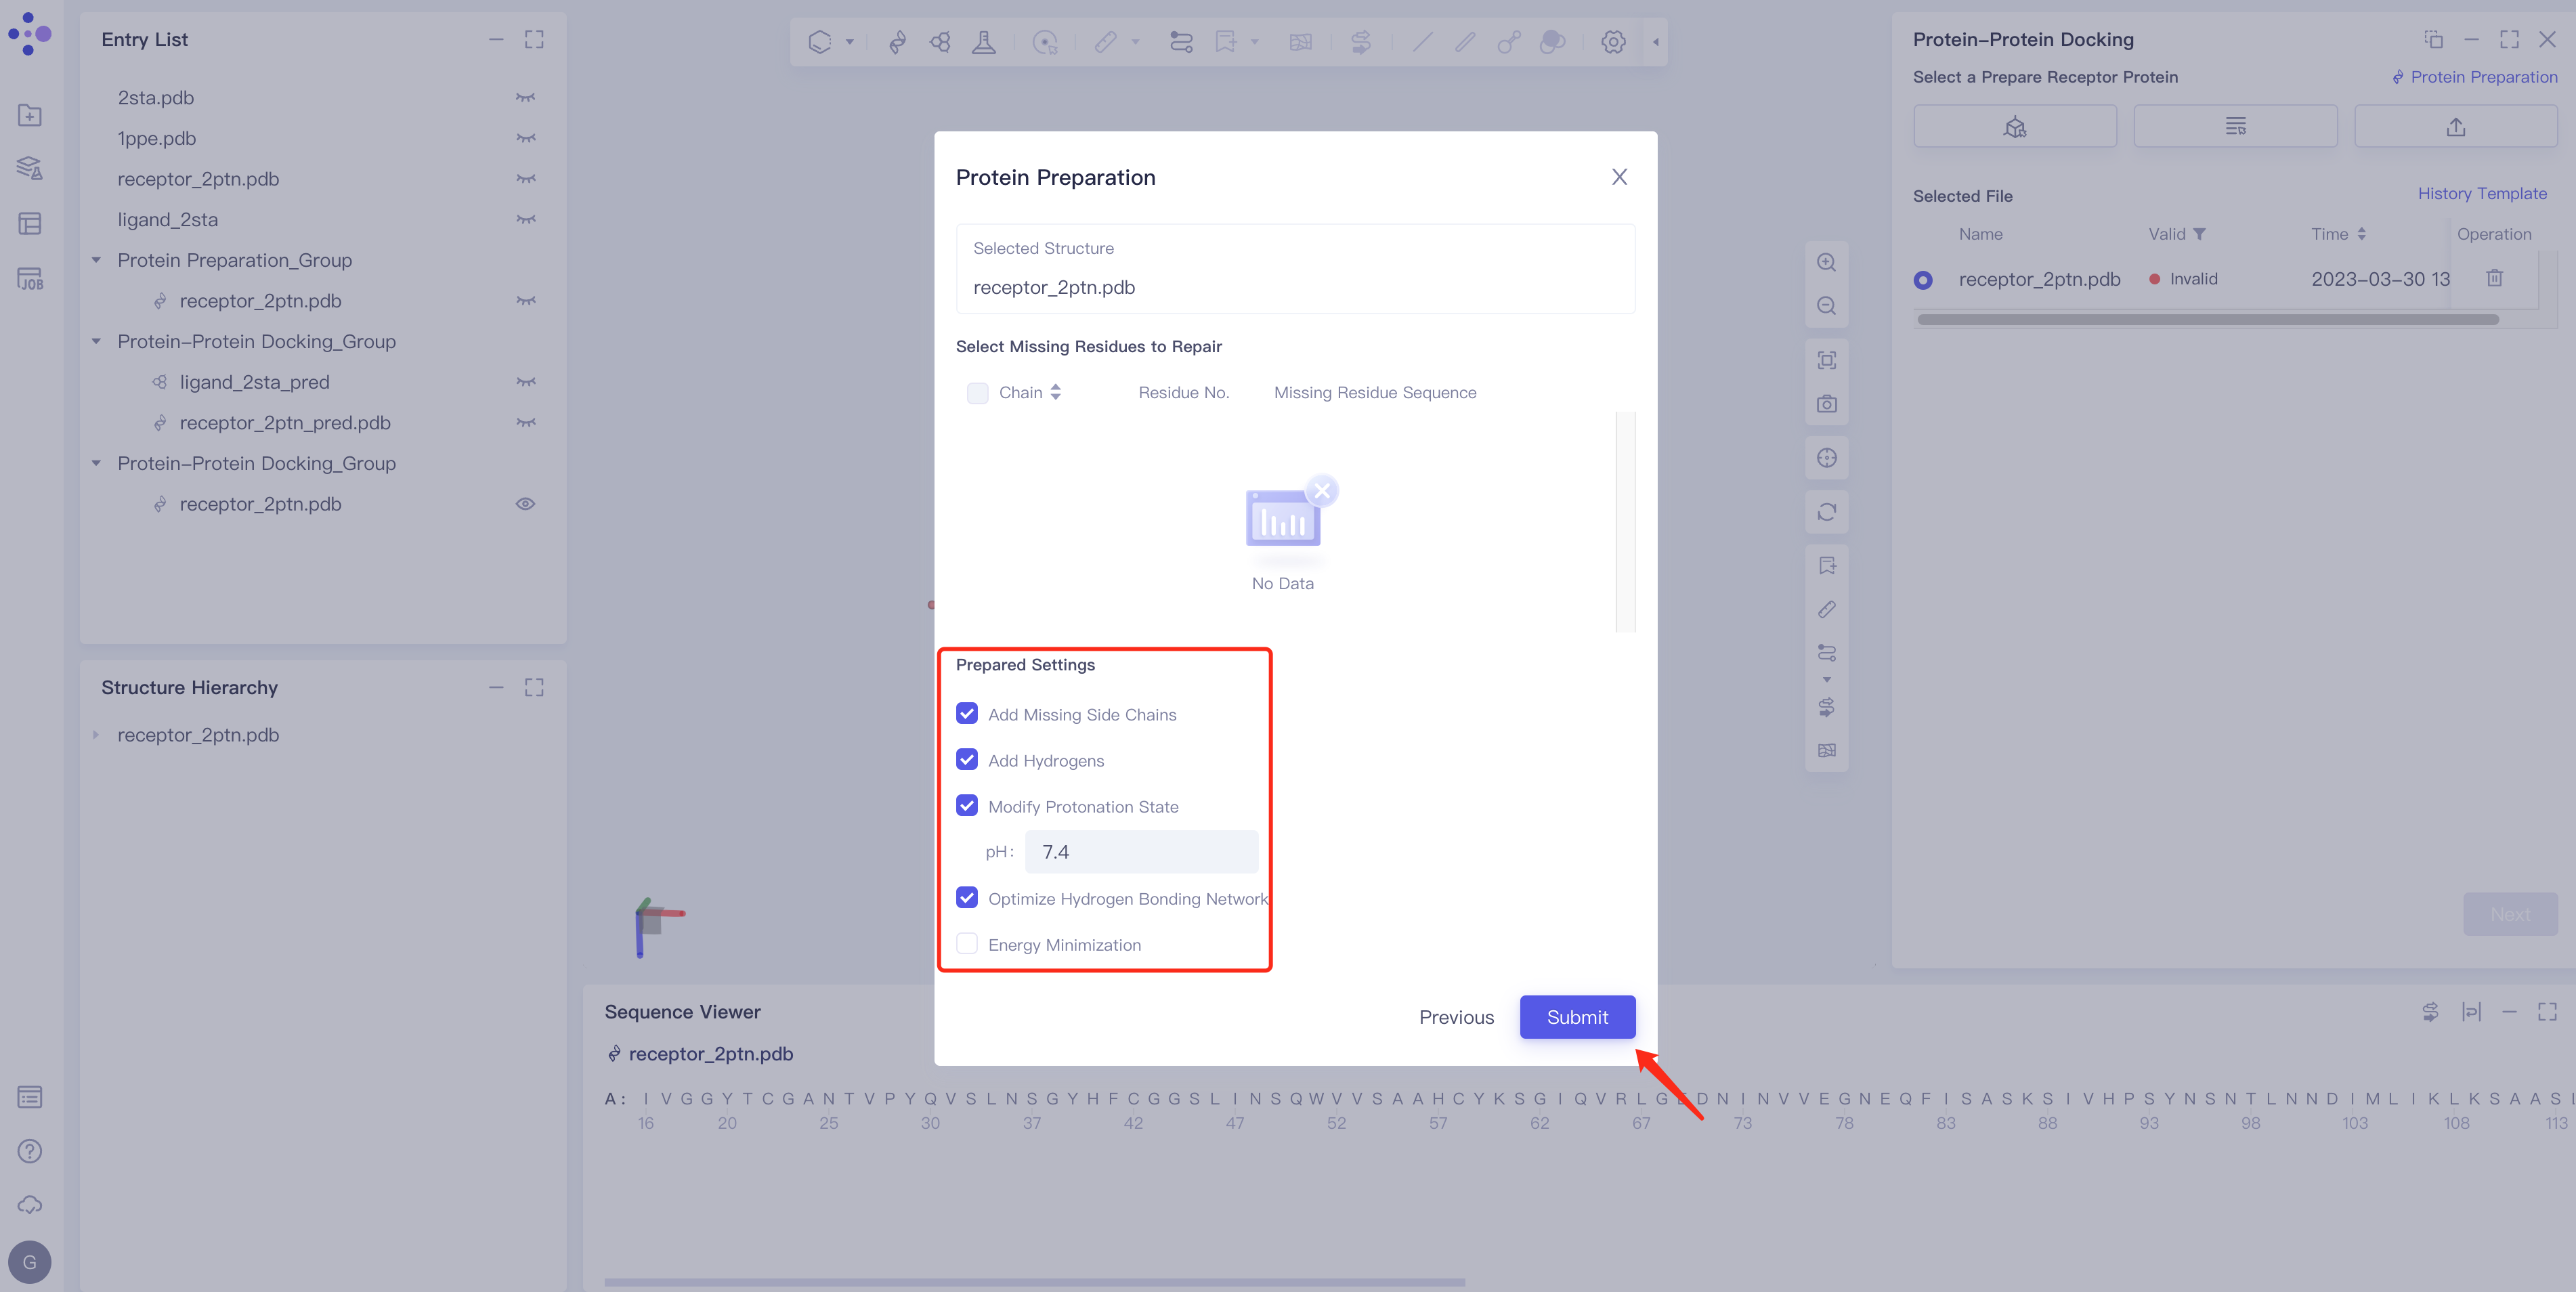Open the Protein Preparation link in docking panel
Image resolution: width=2576 pixels, height=1292 pixels.
[x=2474, y=77]
